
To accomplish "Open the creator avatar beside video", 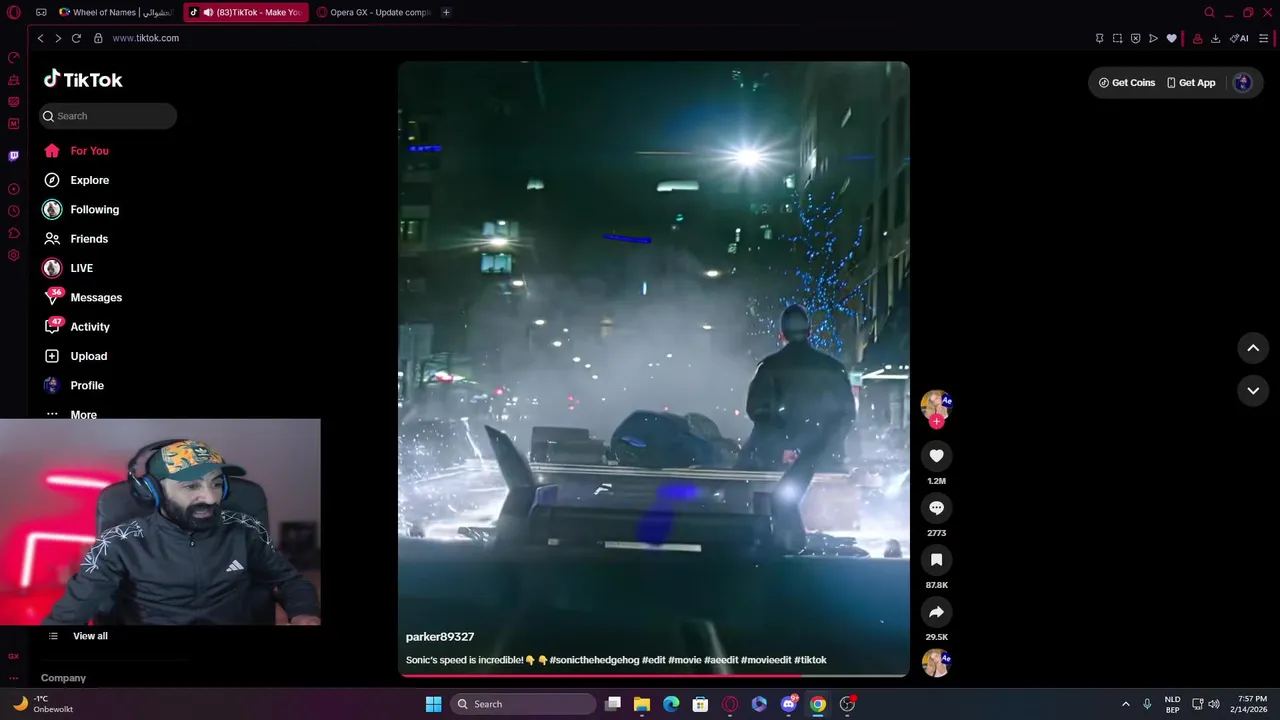I will [x=936, y=404].
